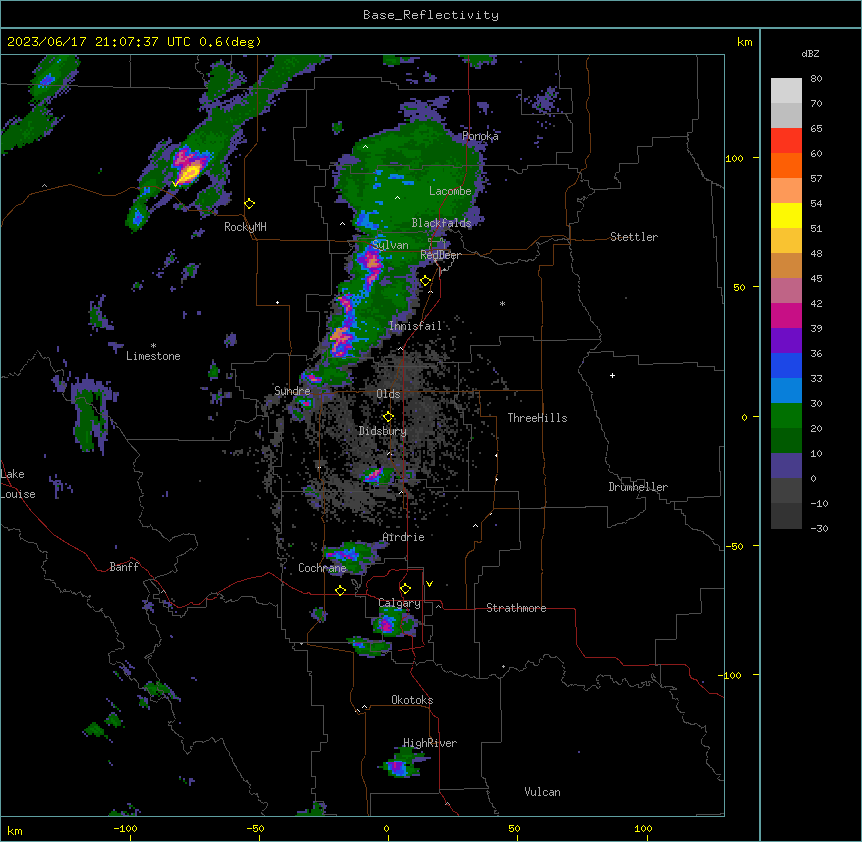
Task: Click the km label at bottom left
Action: click(x=15, y=830)
